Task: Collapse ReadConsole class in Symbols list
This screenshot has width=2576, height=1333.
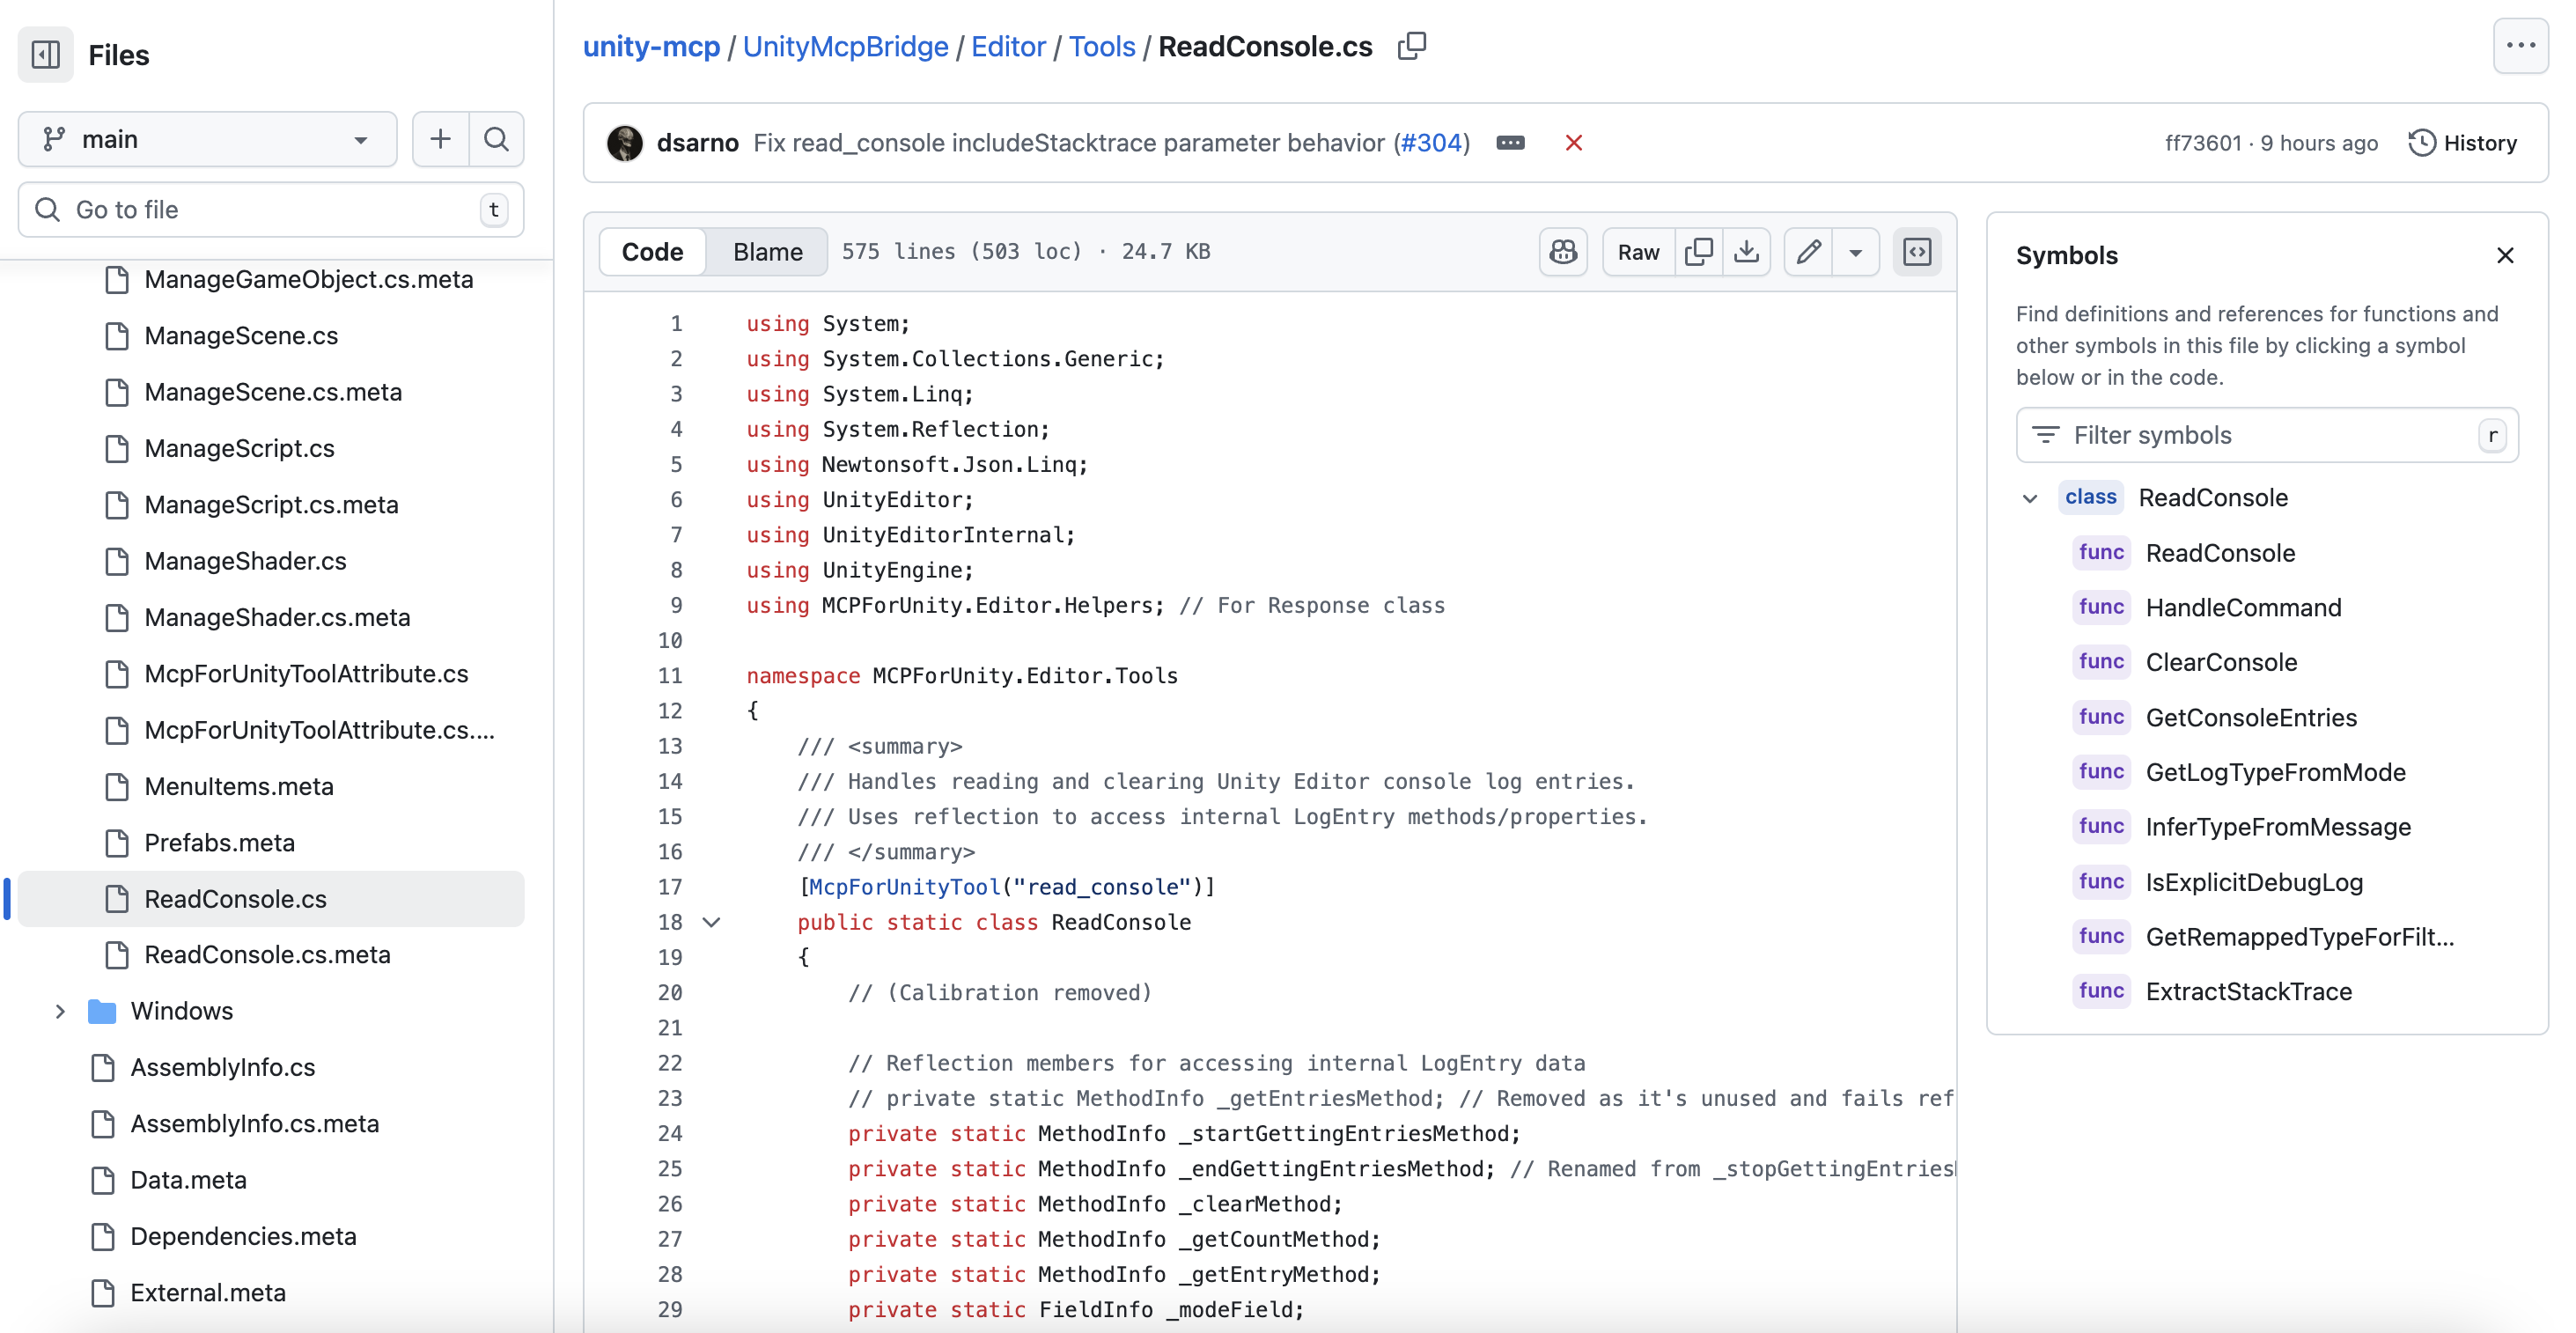Action: 2030,498
